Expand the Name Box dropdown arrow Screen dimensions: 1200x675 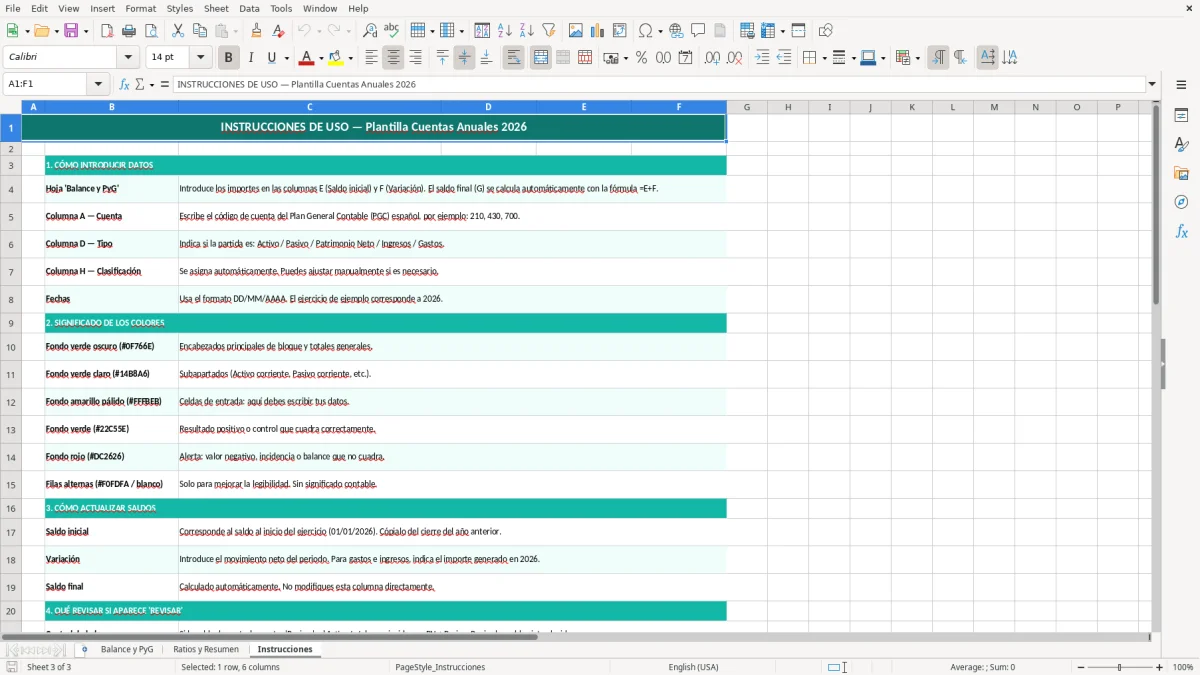(x=98, y=84)
